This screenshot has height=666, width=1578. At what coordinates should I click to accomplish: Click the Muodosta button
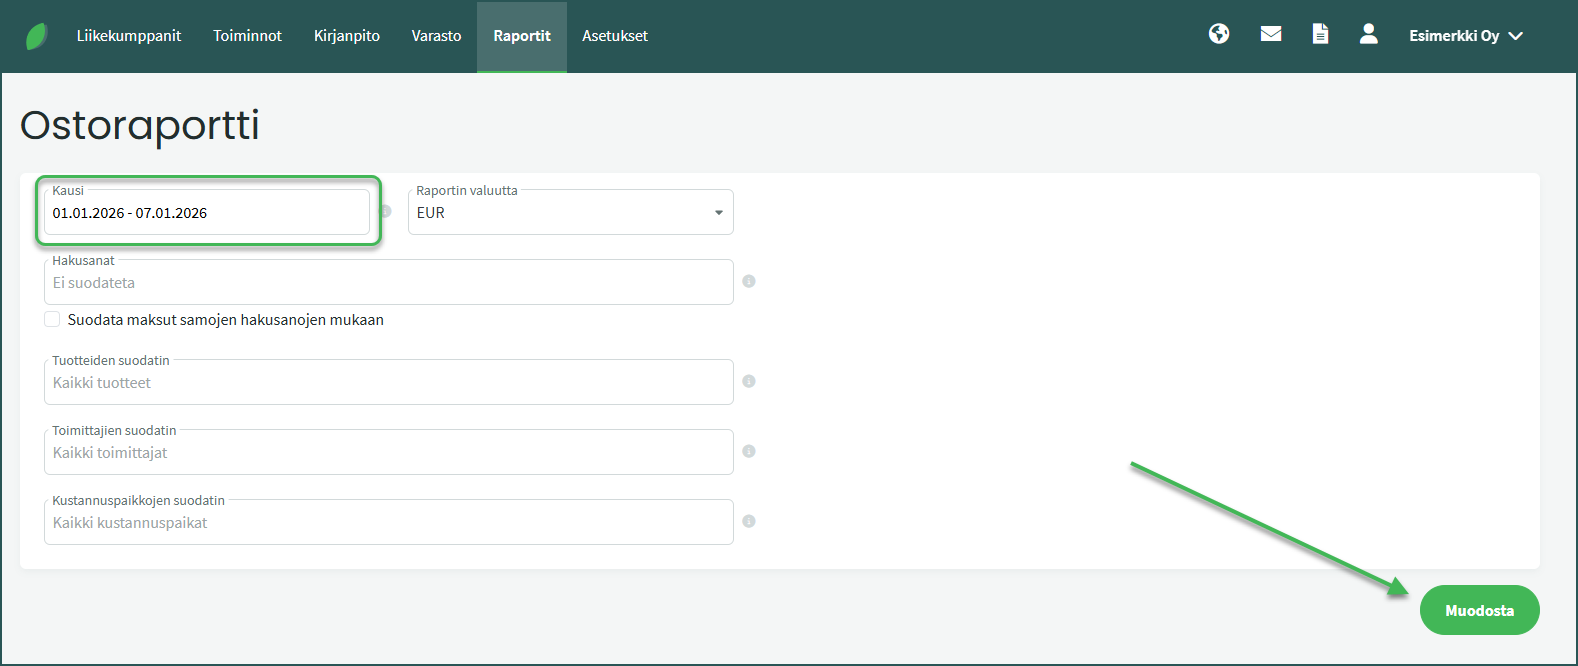point(1478,610)
